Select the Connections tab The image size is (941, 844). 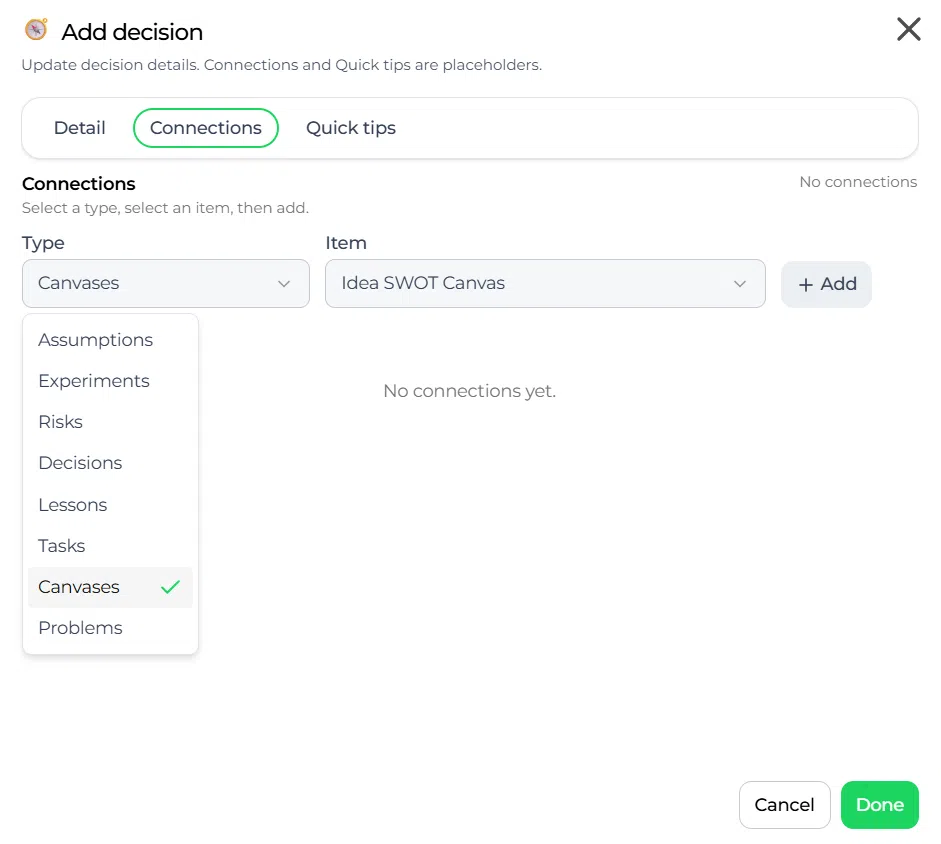click(x=206, y=128)
